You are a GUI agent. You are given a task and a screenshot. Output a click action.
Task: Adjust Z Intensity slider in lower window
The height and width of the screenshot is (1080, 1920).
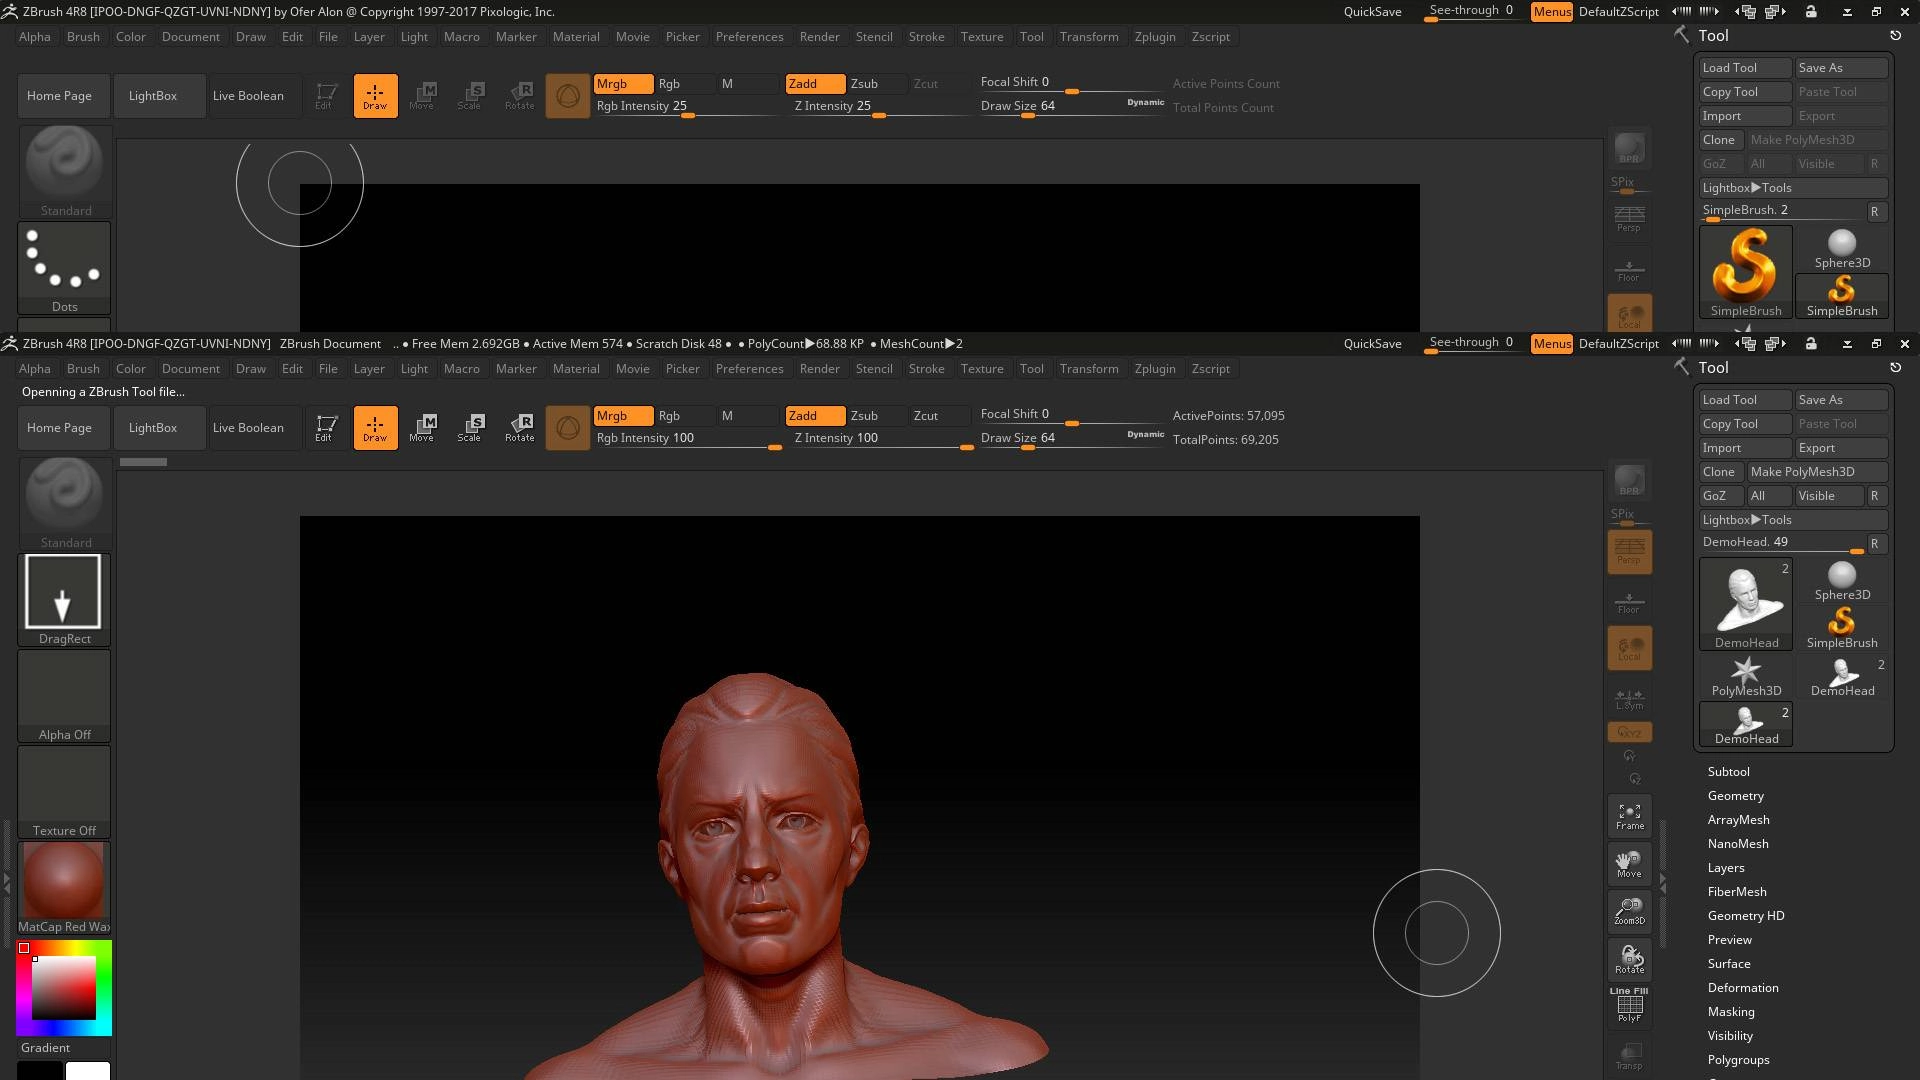tap(882, 439)
